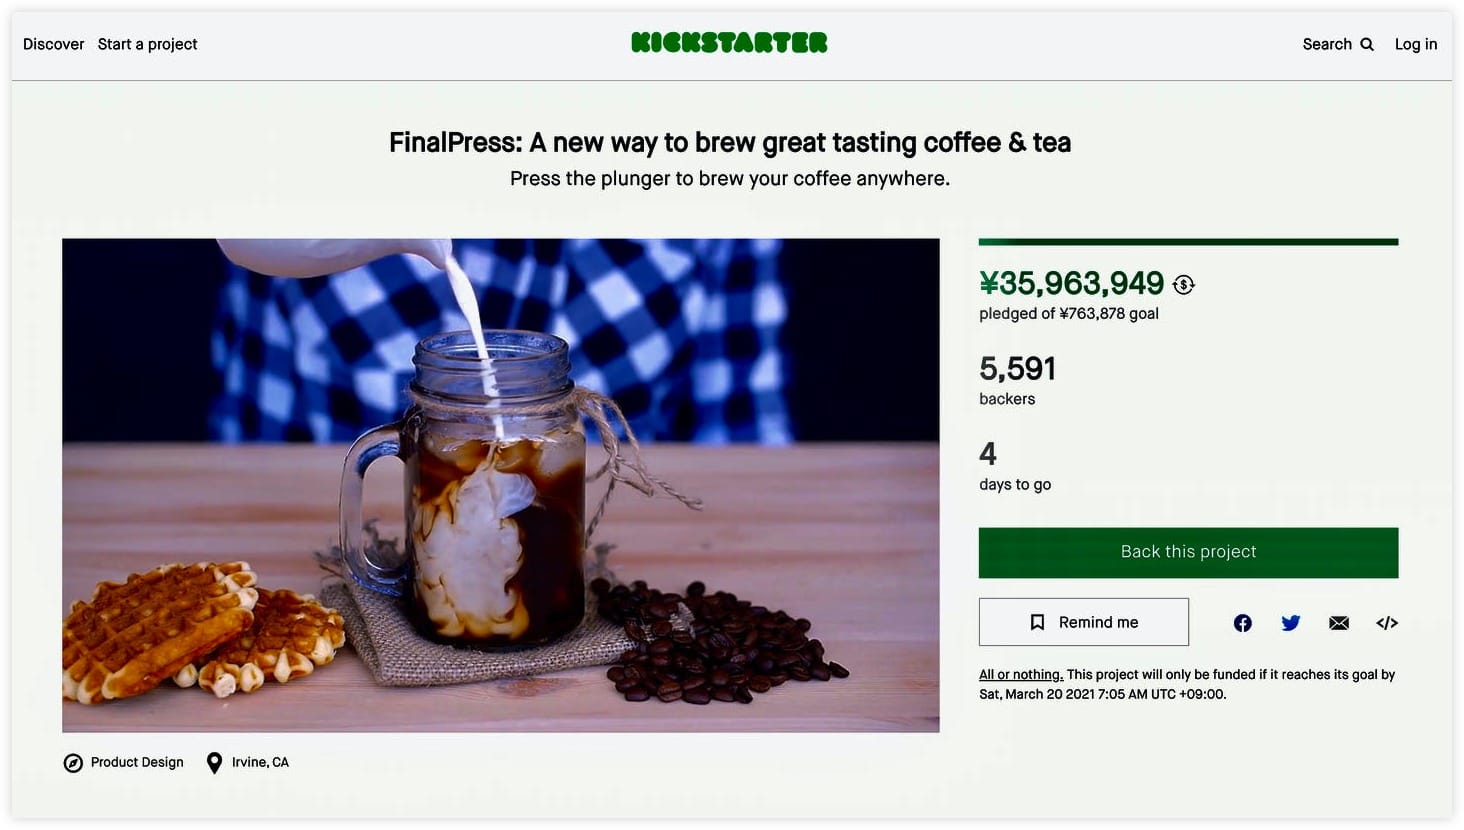Open the embed code icon

[1387, 623]
